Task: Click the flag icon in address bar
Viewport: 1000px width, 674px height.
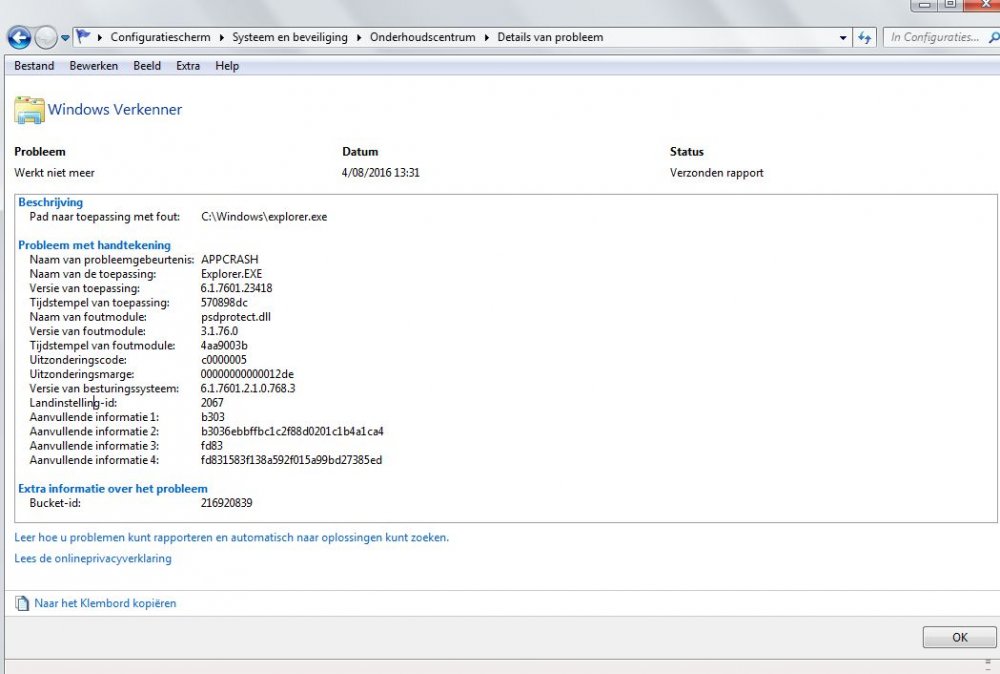Action: [x=84, y=37]
